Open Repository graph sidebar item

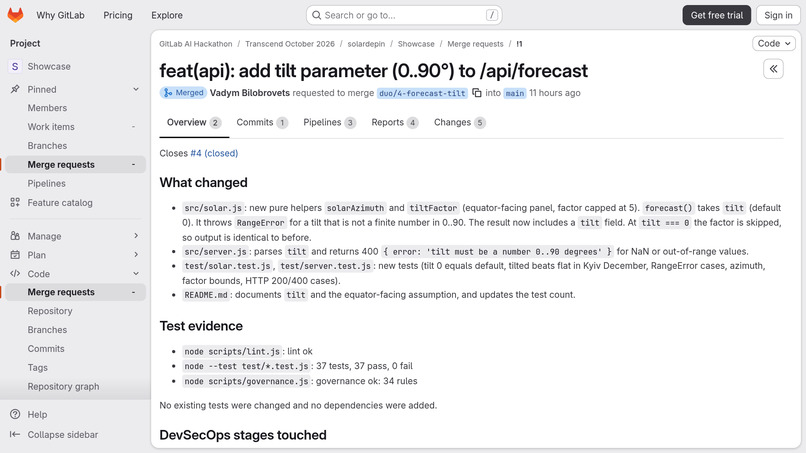point(76,387)
